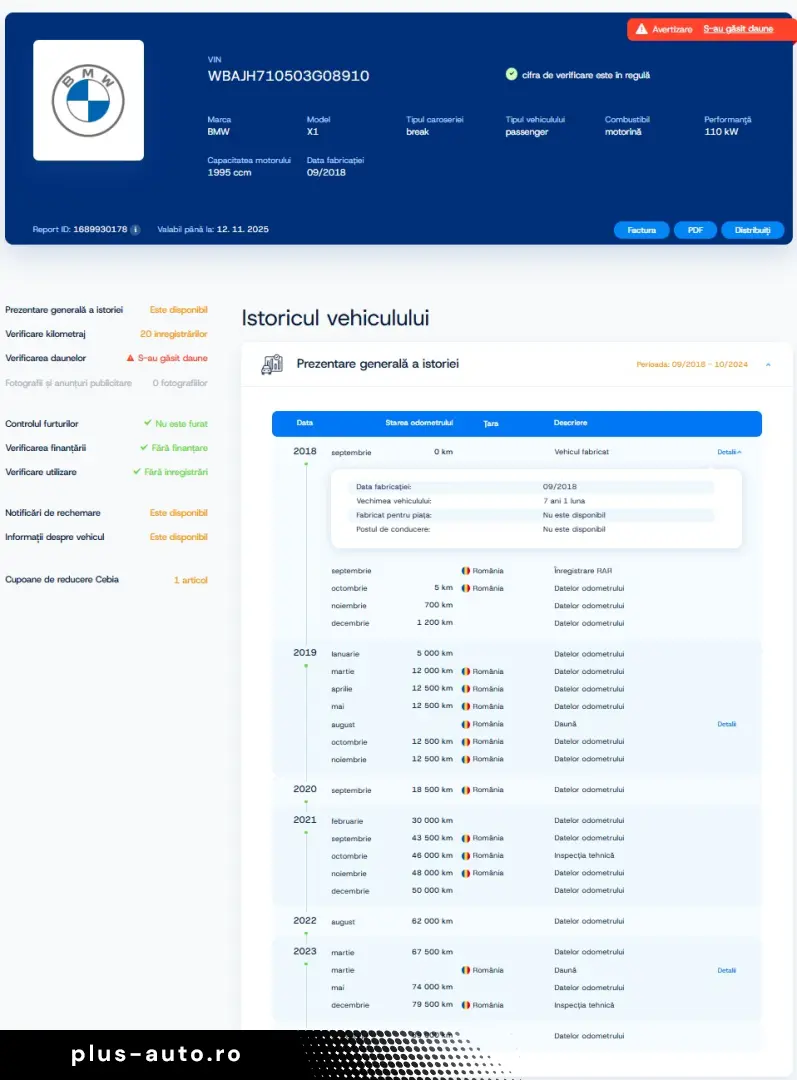797x1080 pixels.
Task: Click the Romania flag on Înregistrare RAR row
Action: point(465,571)
